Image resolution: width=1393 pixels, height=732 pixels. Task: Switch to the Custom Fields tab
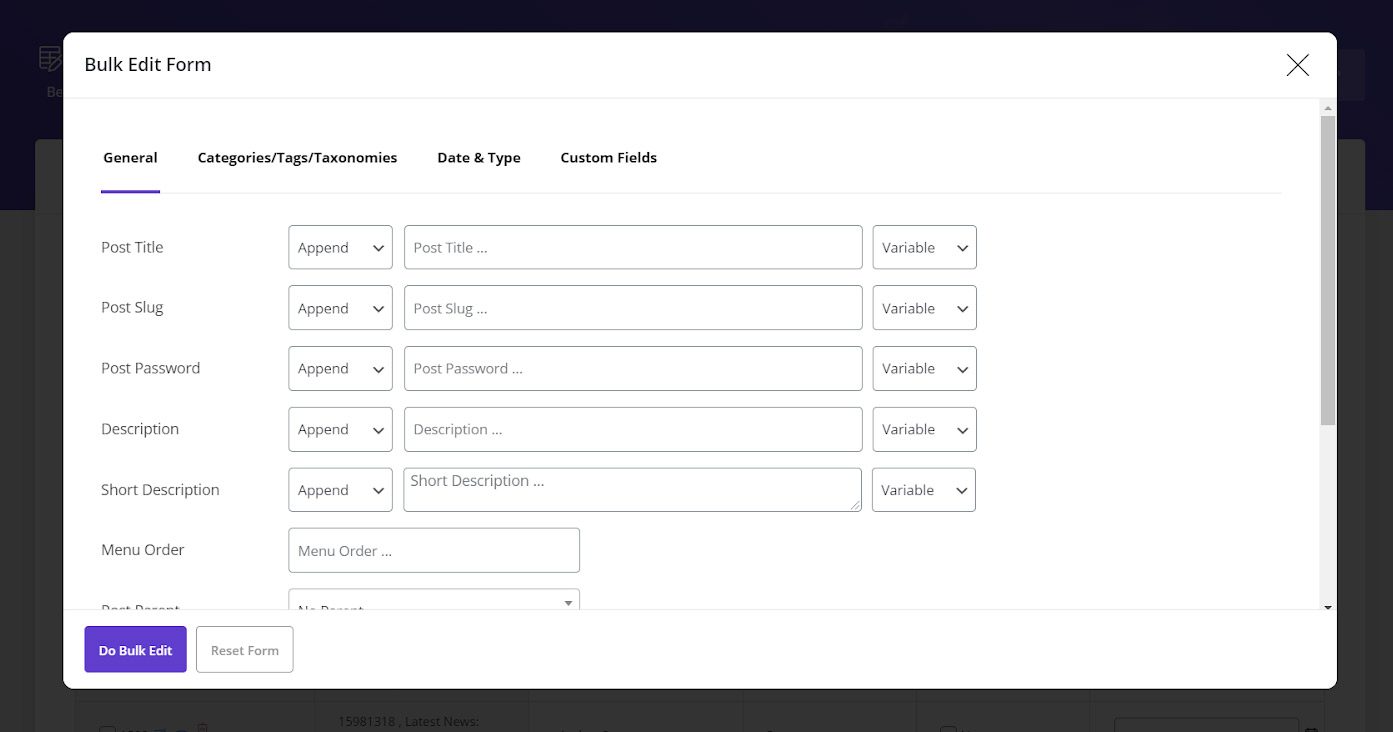pos(608,158)
